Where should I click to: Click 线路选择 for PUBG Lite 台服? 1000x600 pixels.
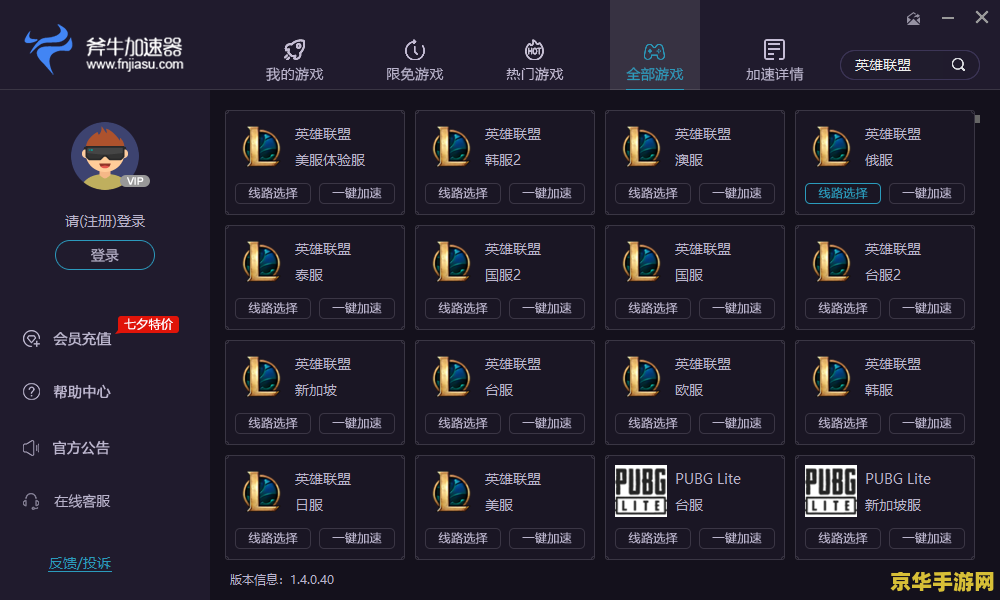[x=653, y=538]
